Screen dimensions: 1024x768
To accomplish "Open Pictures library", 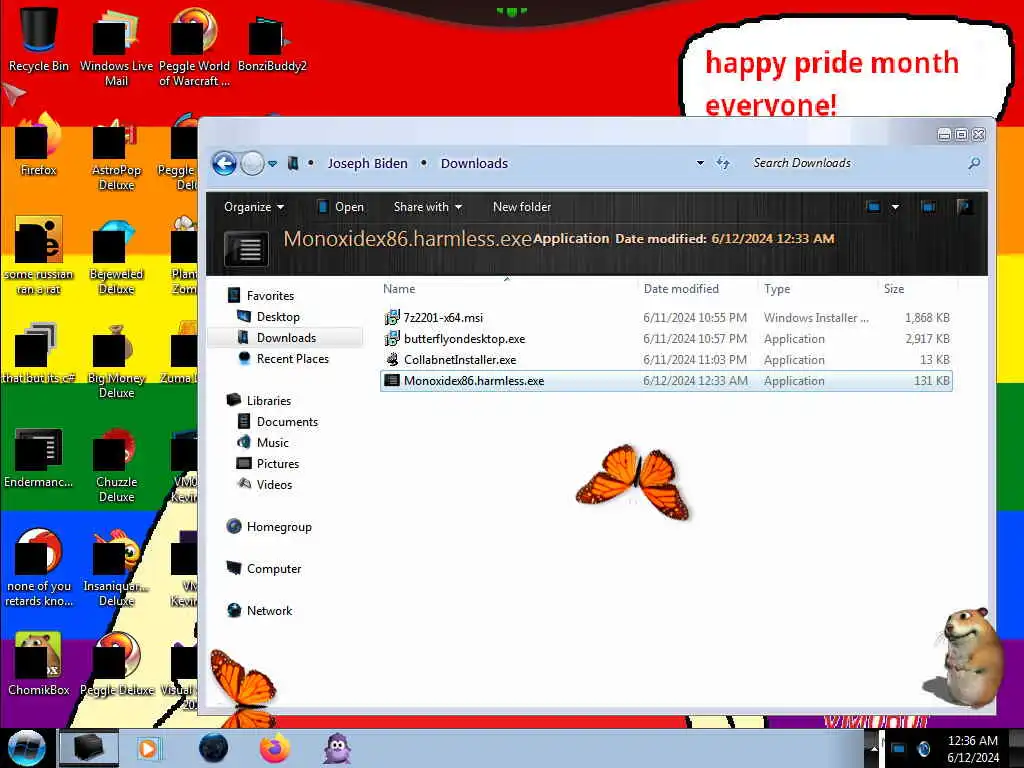I will (x=268, y=464).
